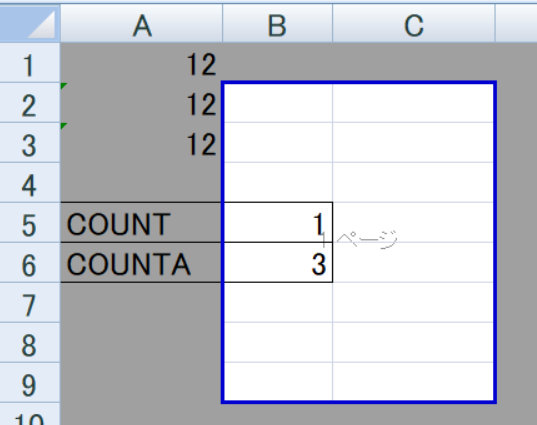Select row 4 header

click(x=30, y=183)
